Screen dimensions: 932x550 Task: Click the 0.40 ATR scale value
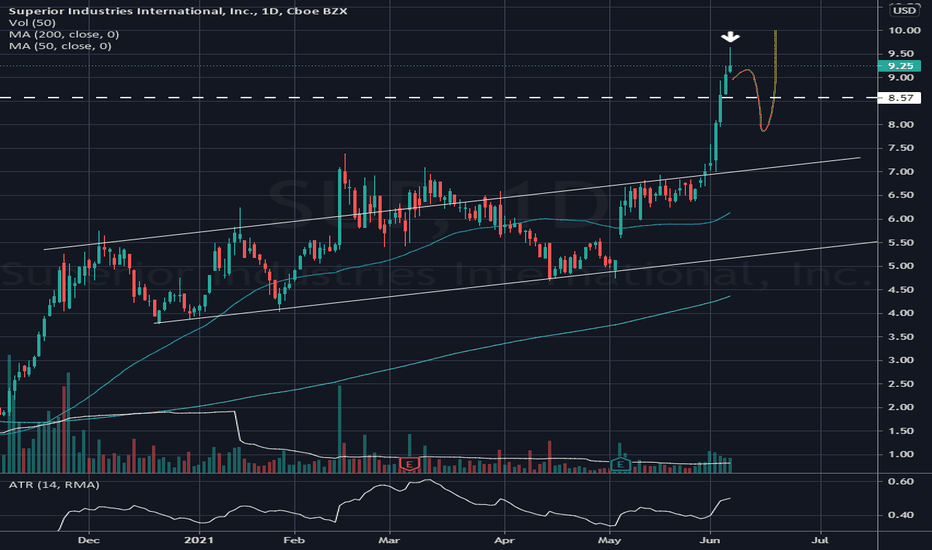[x=901, y=515]
